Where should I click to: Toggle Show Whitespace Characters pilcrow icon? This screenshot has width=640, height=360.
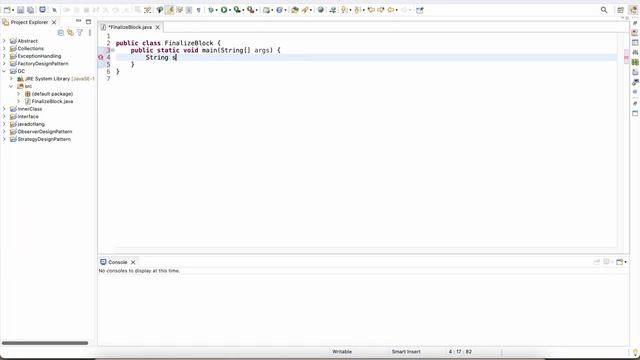(x=199, y=10)
